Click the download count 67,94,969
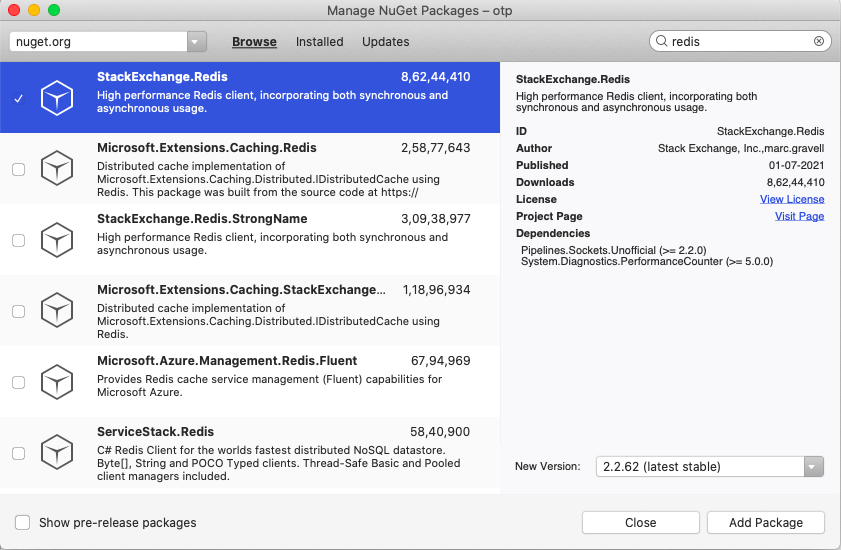 point(440,361)
